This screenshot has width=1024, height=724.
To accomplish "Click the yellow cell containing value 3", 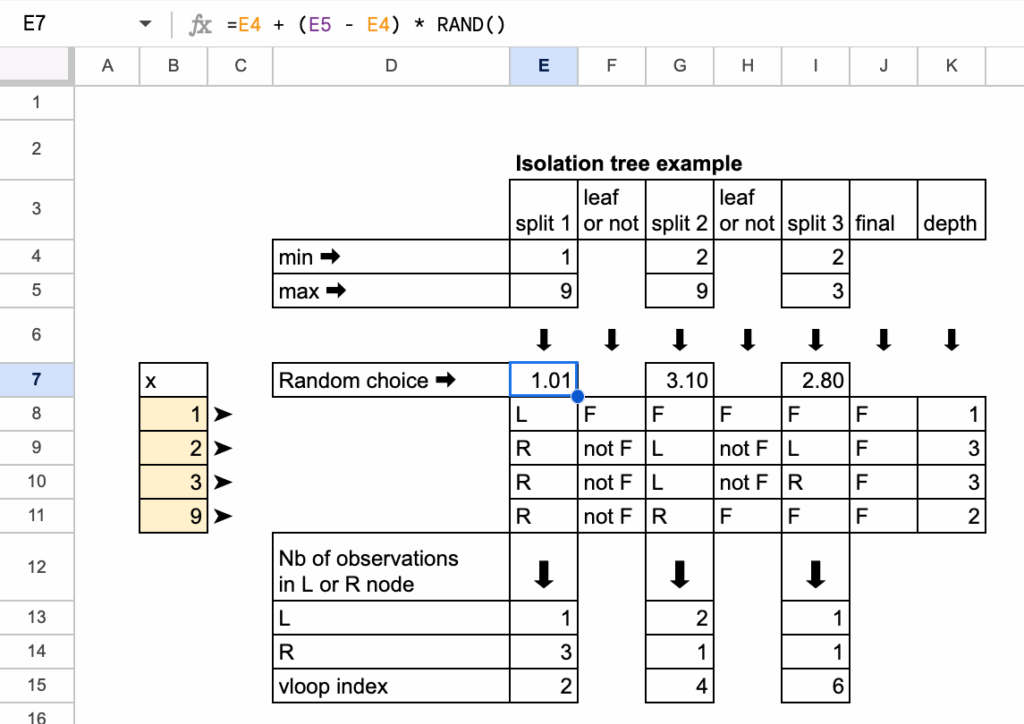I will point(173,482).
